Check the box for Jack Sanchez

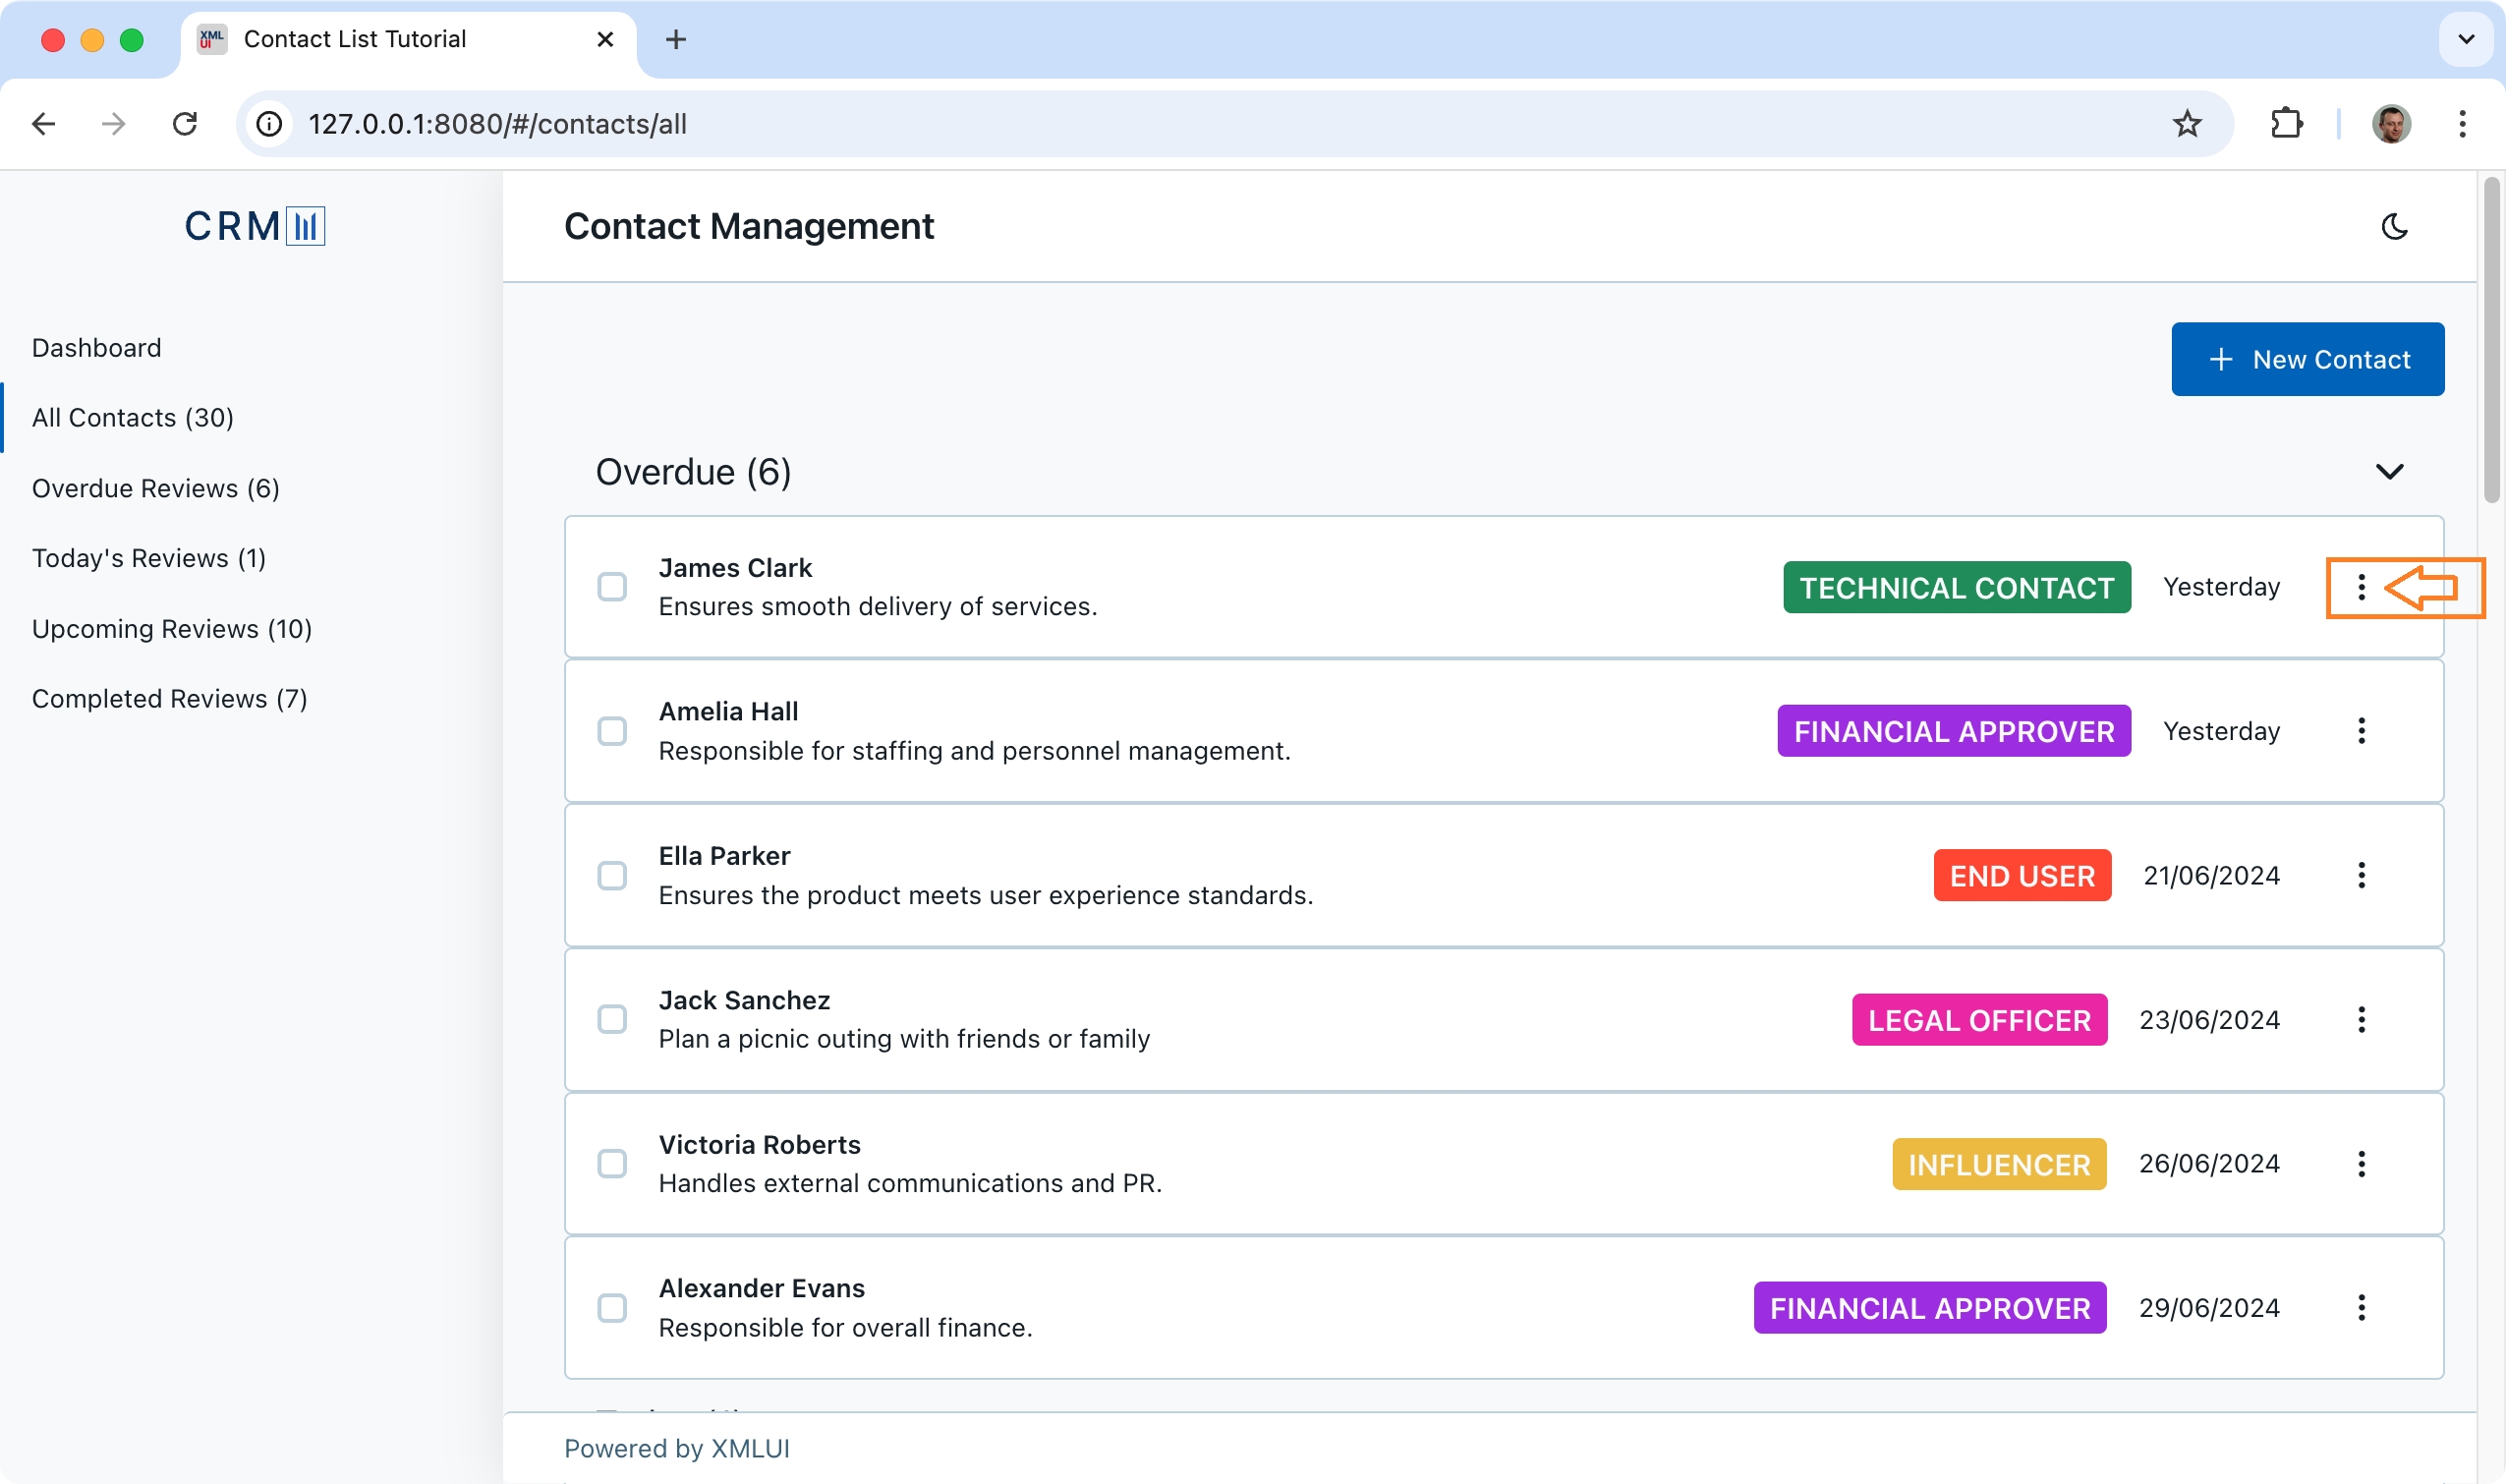[x=612, y=1020]
